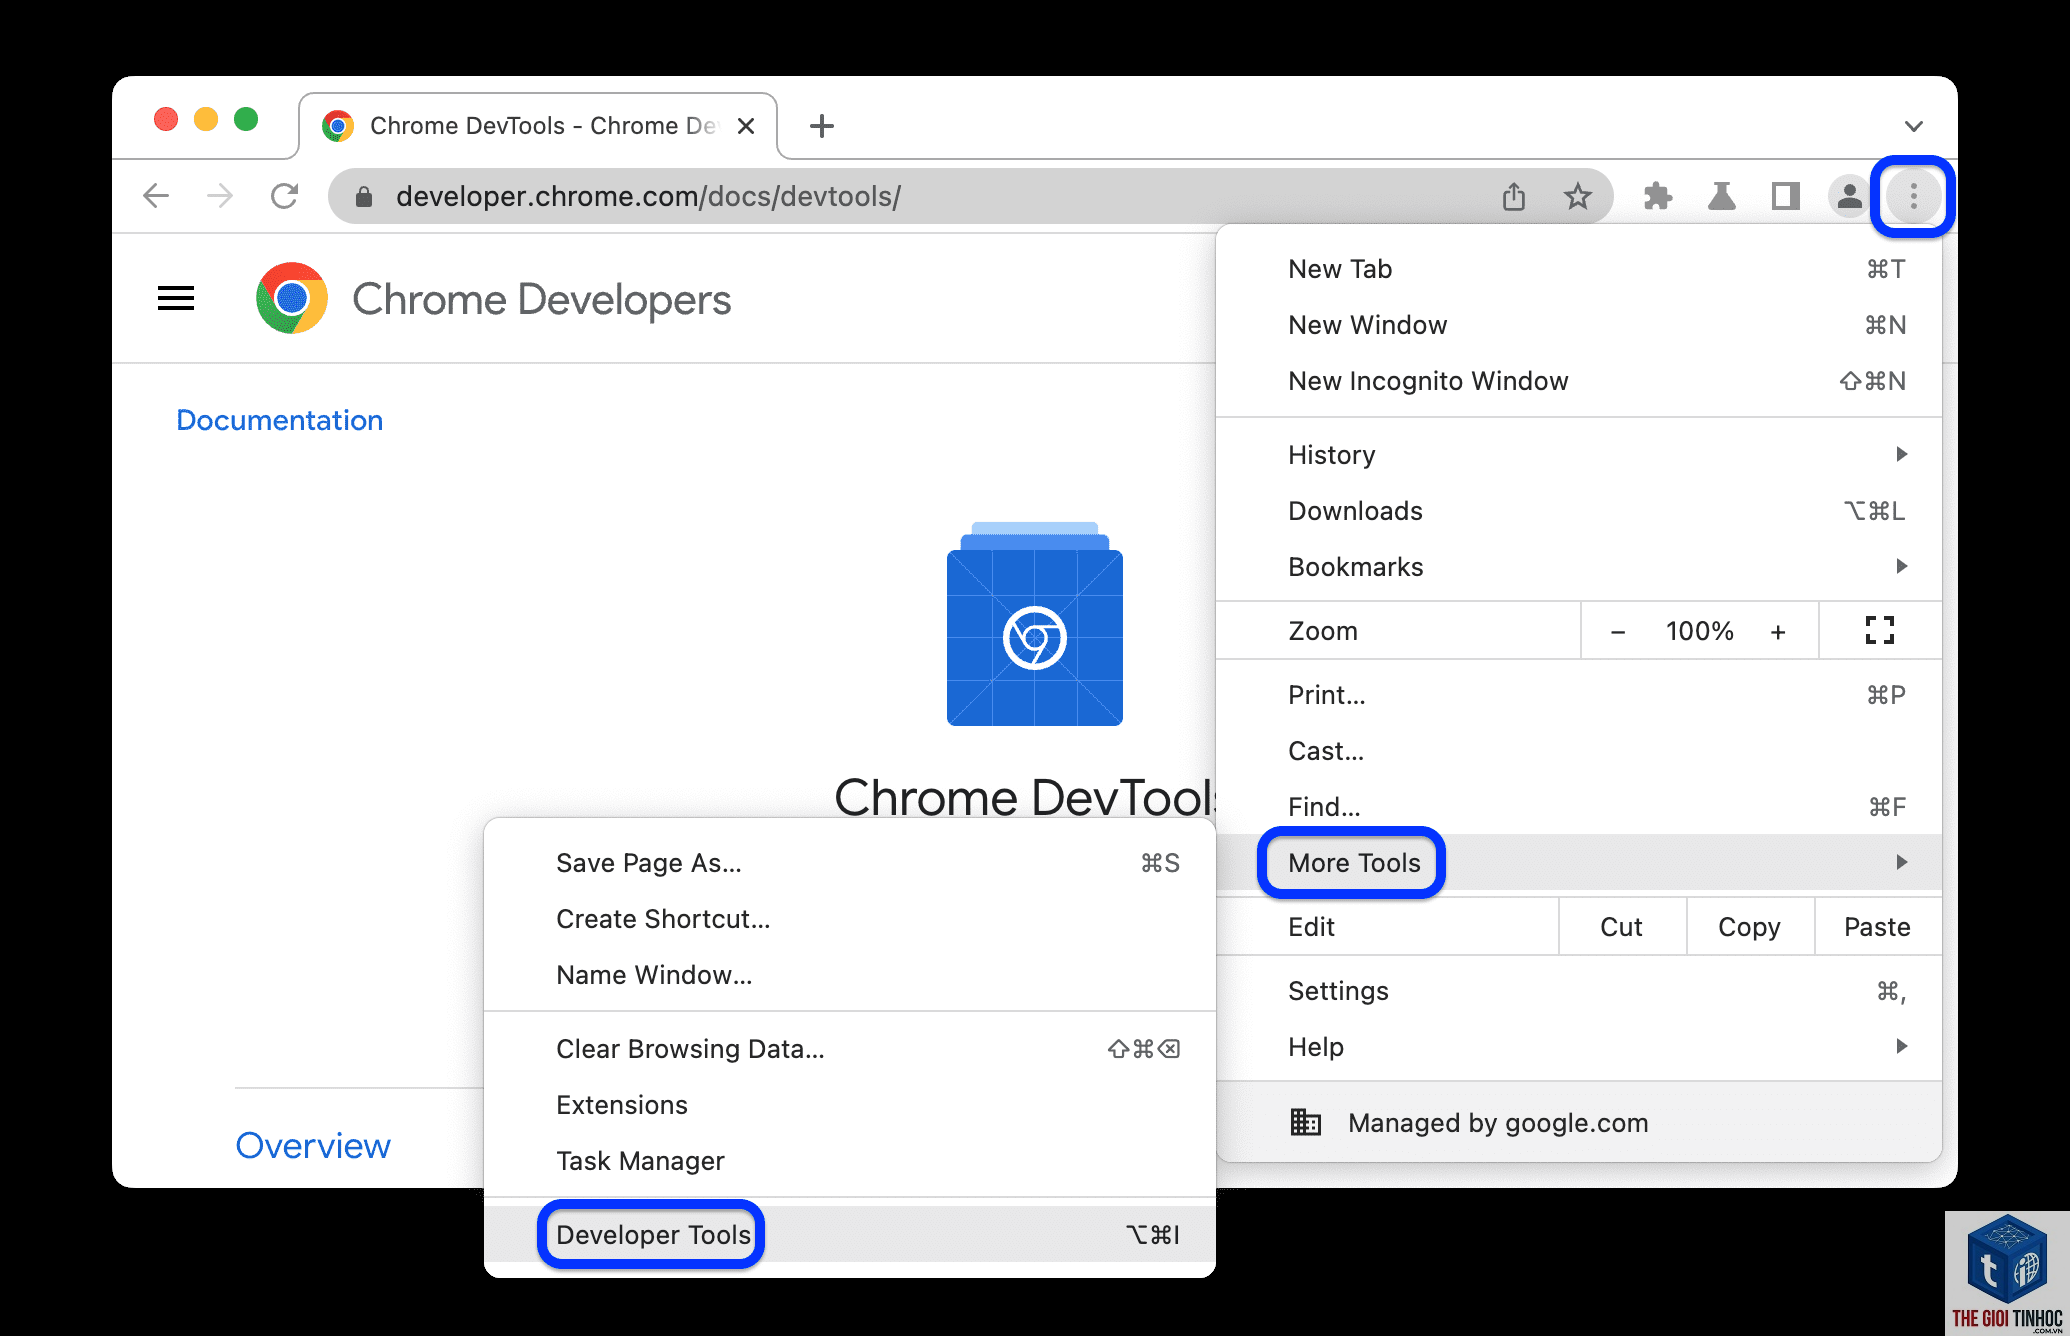The width and height of the screenshot is (2070, 1336).
Task: Click Paste in the Edit row
Action: (1877, 927)
